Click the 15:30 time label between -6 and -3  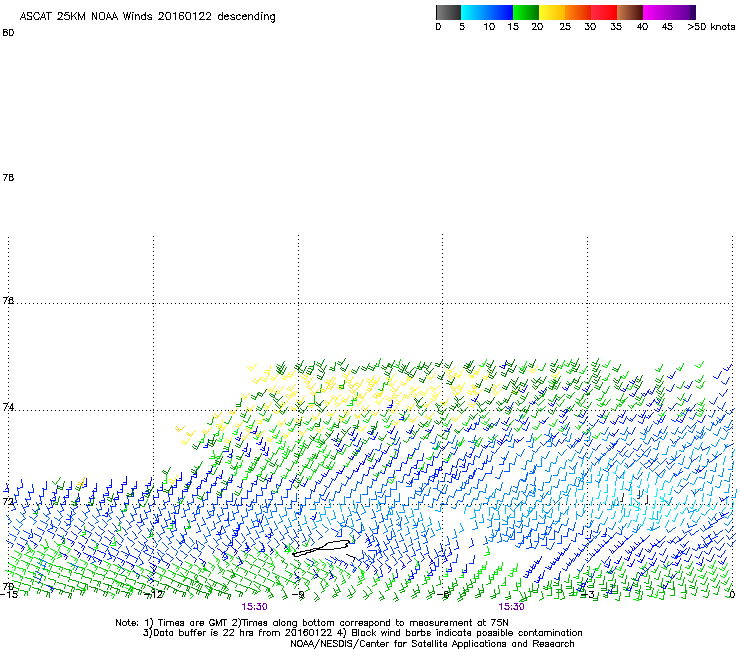511,607
